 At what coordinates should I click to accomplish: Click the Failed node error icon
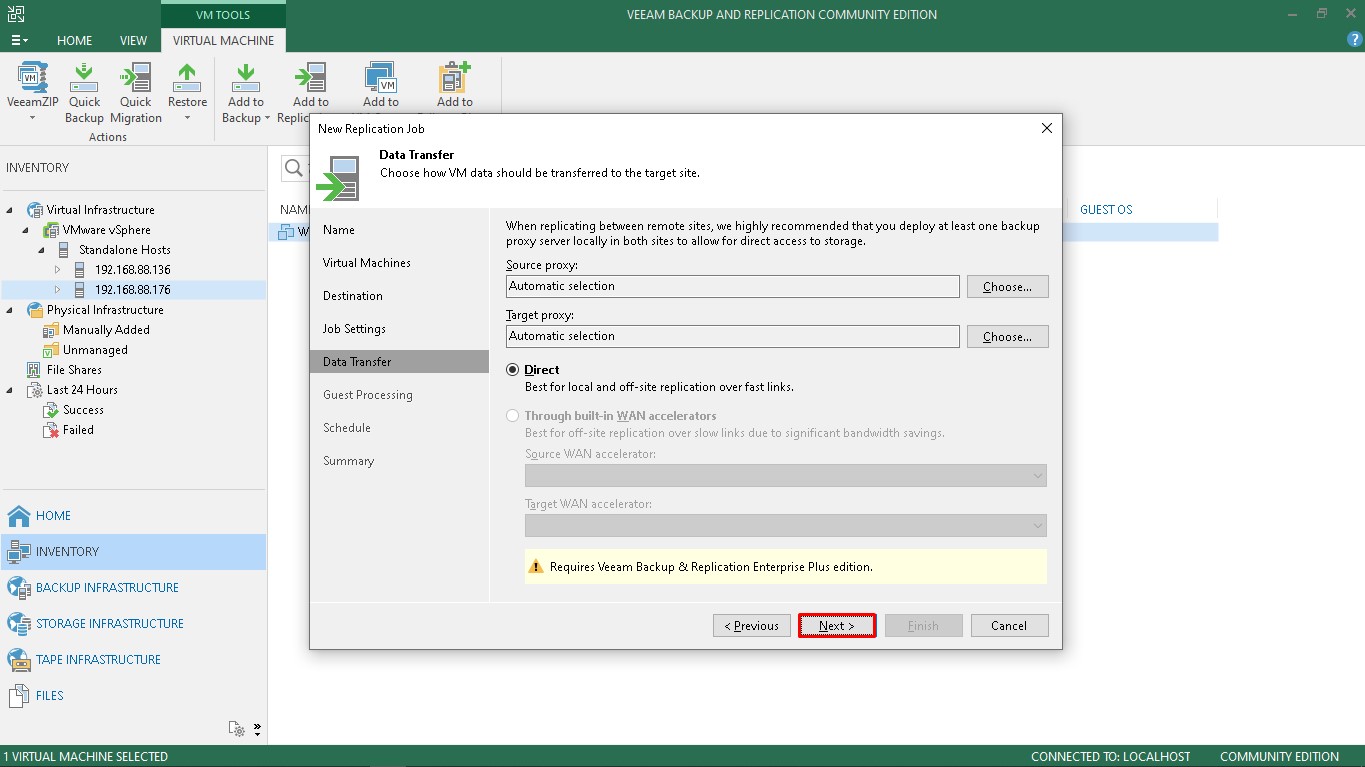click(x=51, y=430)
